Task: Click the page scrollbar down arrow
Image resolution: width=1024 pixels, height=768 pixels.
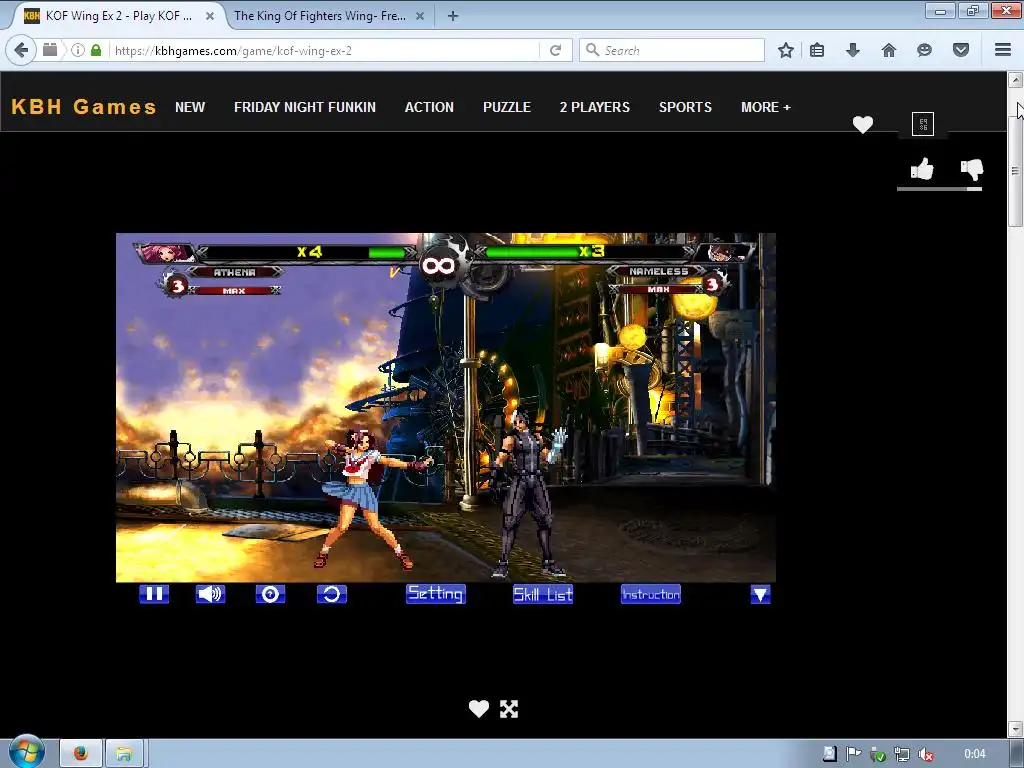Action: point(1015,728)
